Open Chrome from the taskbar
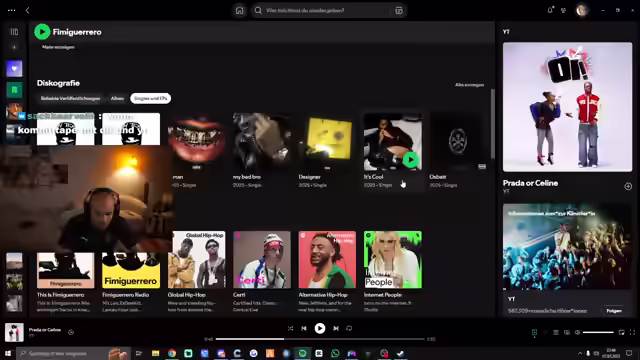Viewport: 640px width, 360px height. pyautogui.click(x=172, y=353)
